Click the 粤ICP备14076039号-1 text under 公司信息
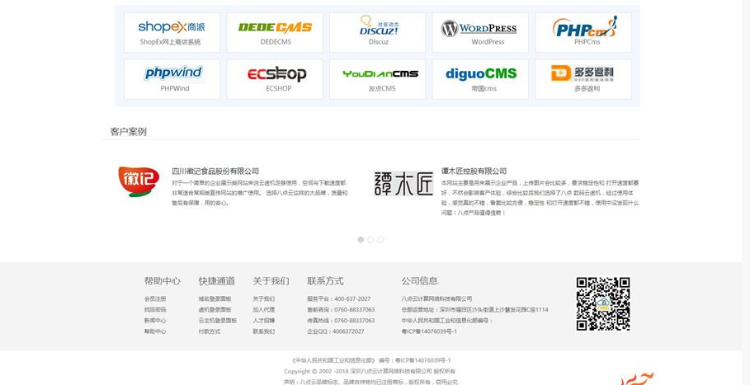 point(429,331)
